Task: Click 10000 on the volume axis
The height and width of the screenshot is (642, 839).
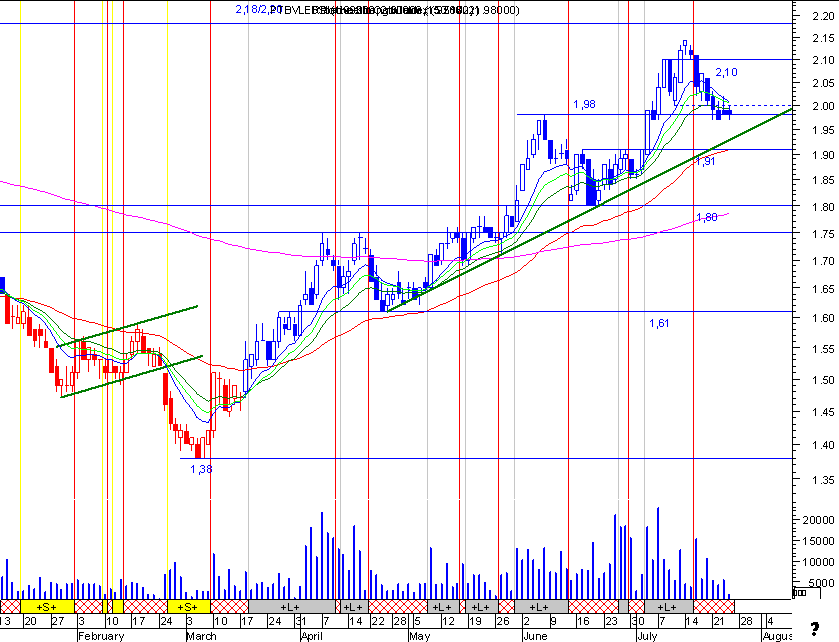Action: point(818,562)
